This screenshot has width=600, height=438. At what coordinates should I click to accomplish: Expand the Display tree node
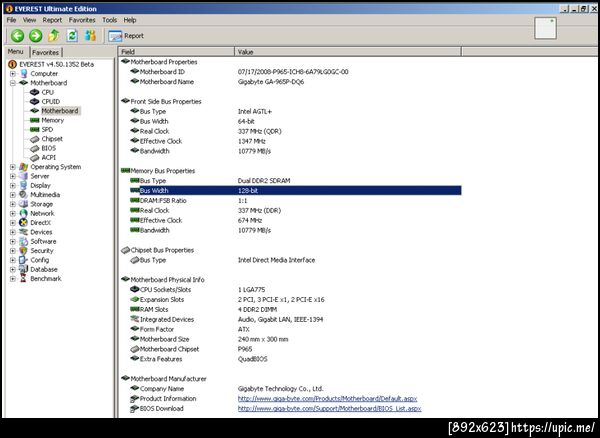[x=13, y=186]
